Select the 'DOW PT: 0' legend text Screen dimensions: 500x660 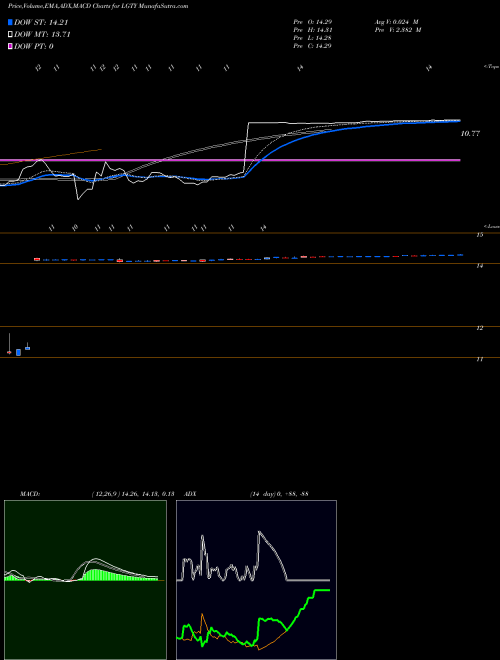coord(34,46)
